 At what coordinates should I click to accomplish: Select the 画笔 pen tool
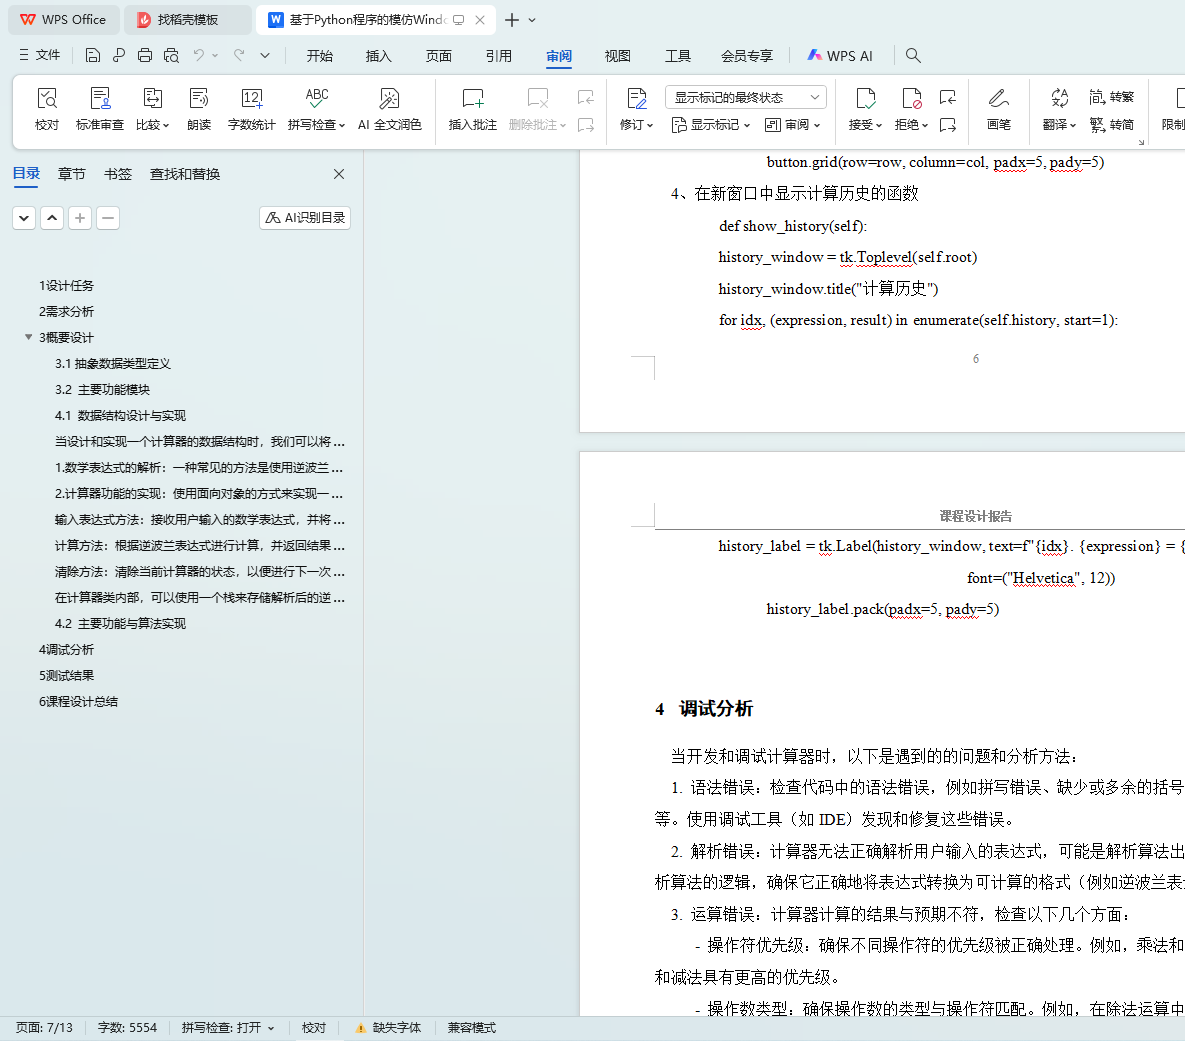(998, 99)
